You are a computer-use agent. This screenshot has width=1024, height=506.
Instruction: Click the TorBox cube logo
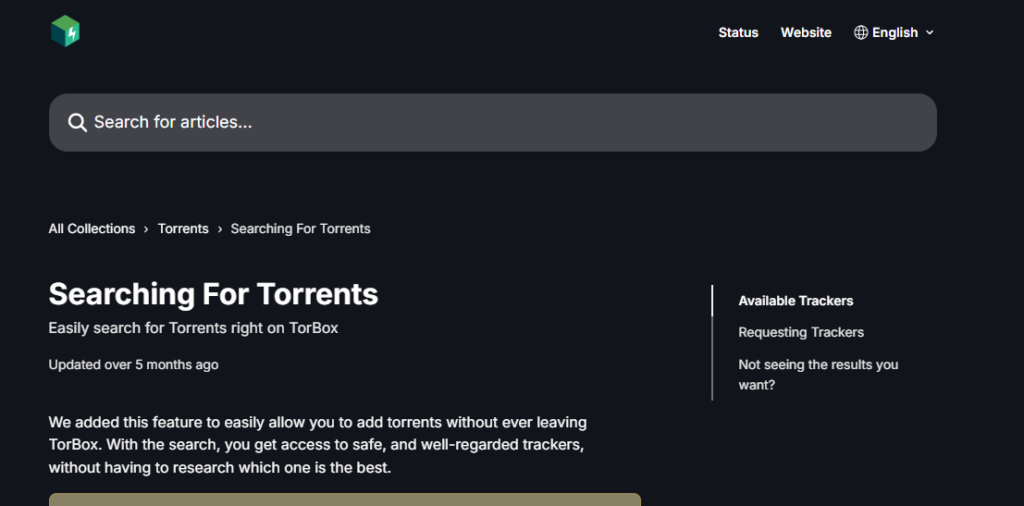[65, 31]
